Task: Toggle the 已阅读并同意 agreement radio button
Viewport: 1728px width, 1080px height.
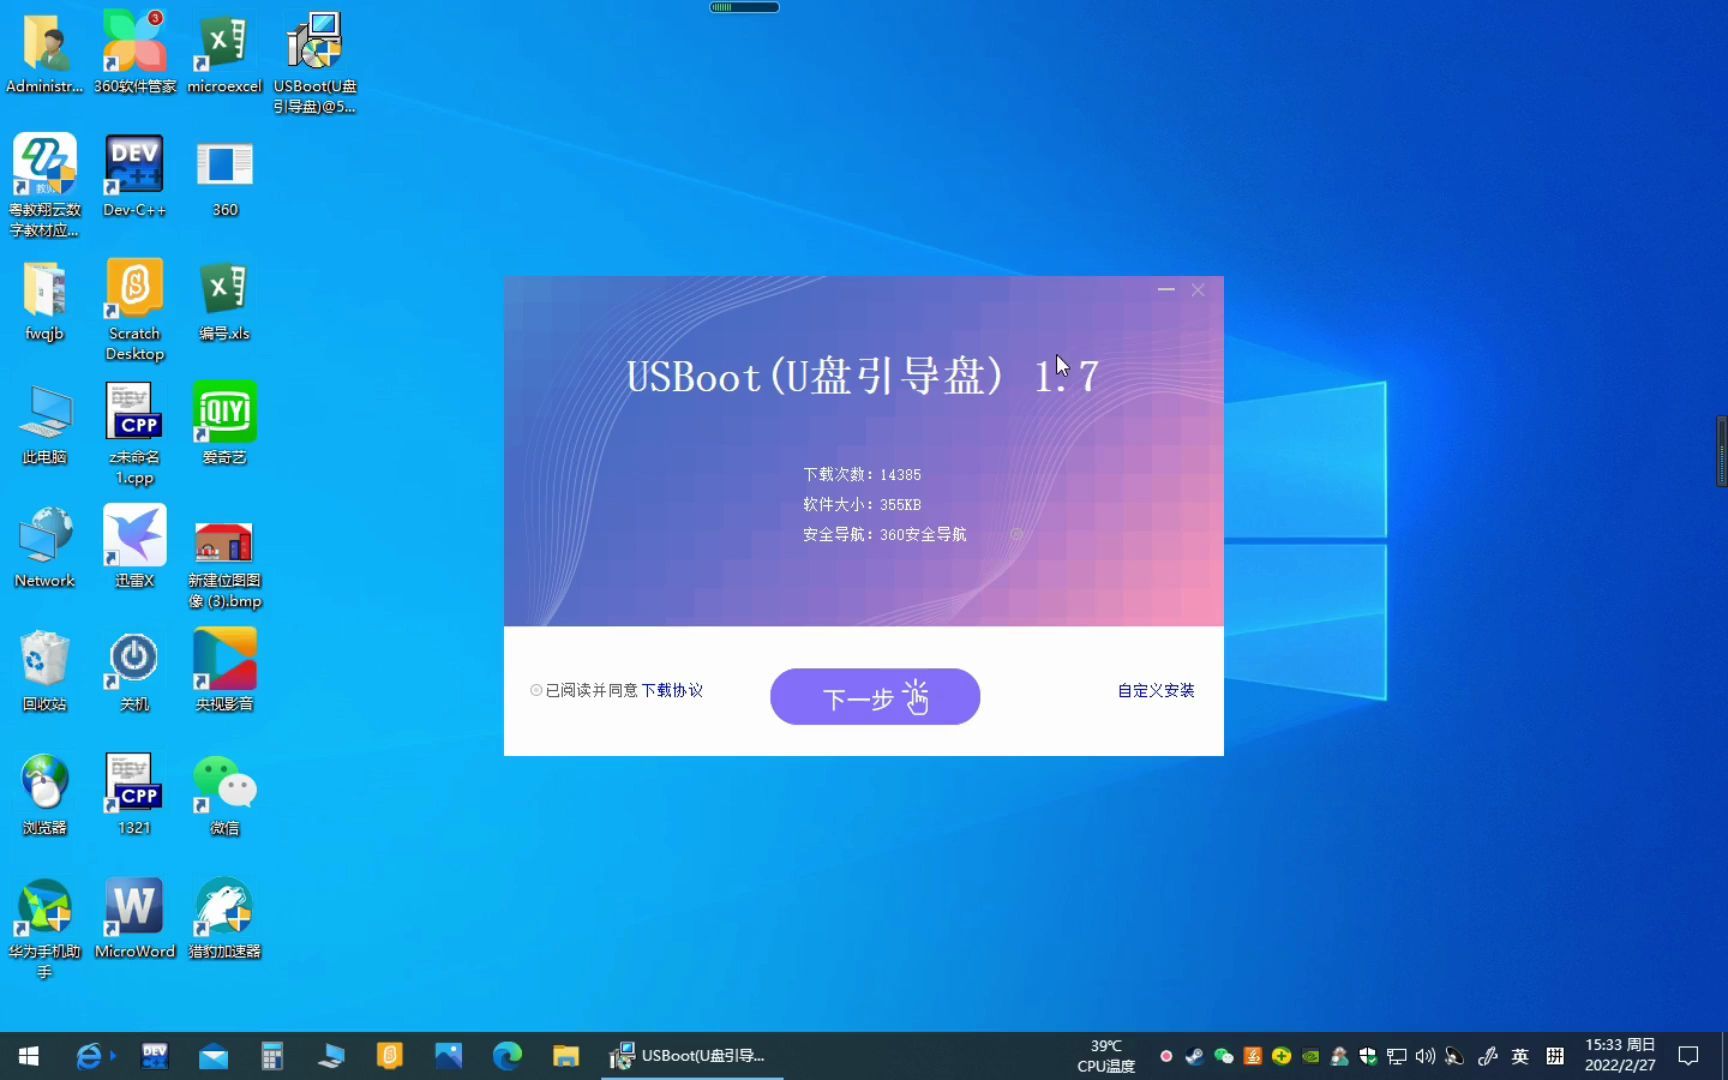Action: coord(537,690)
